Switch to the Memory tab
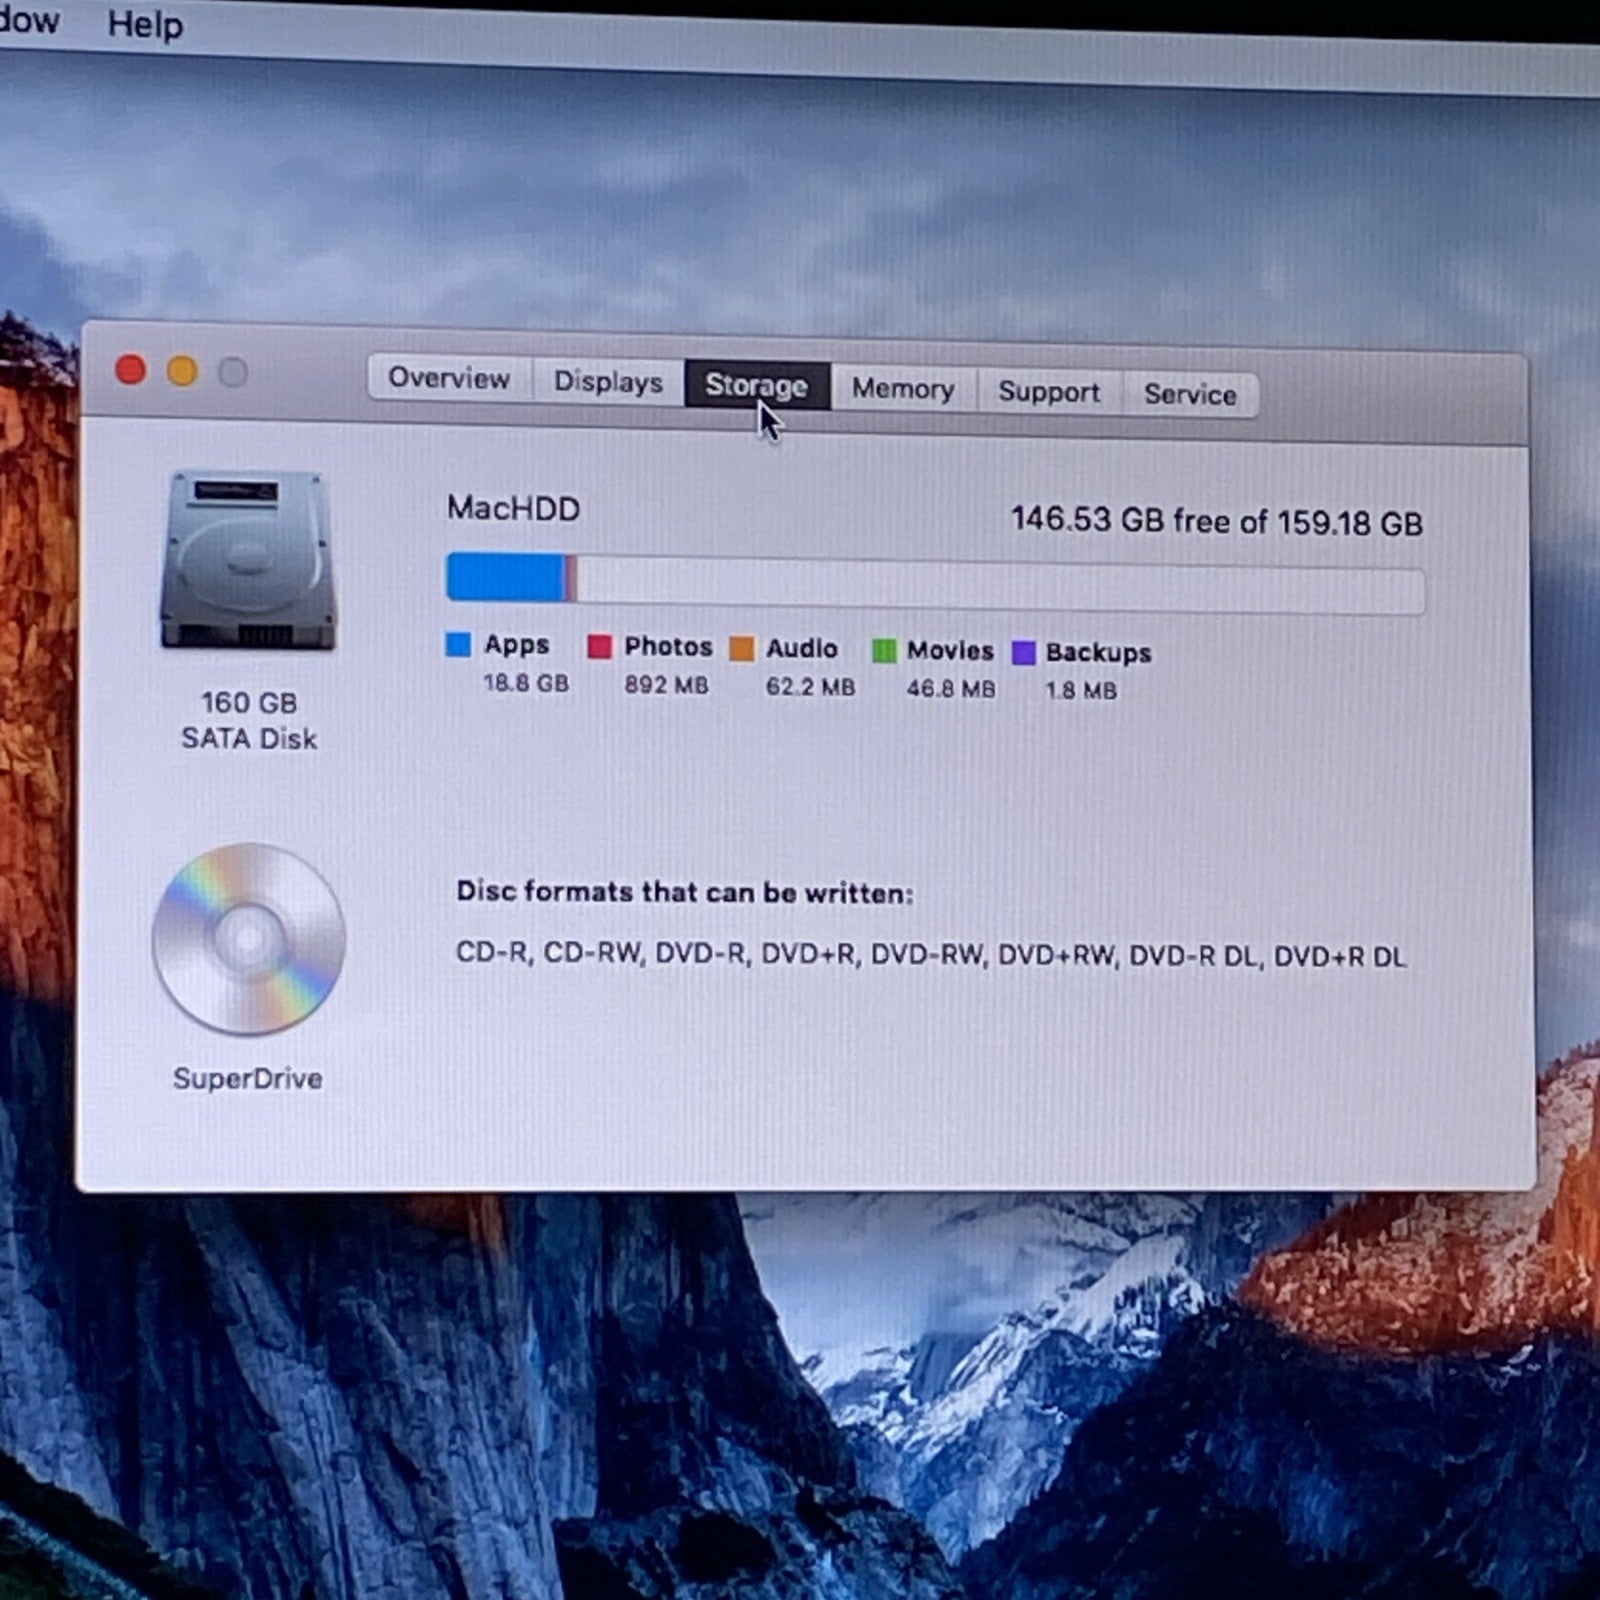 click(x=903, y=389)
